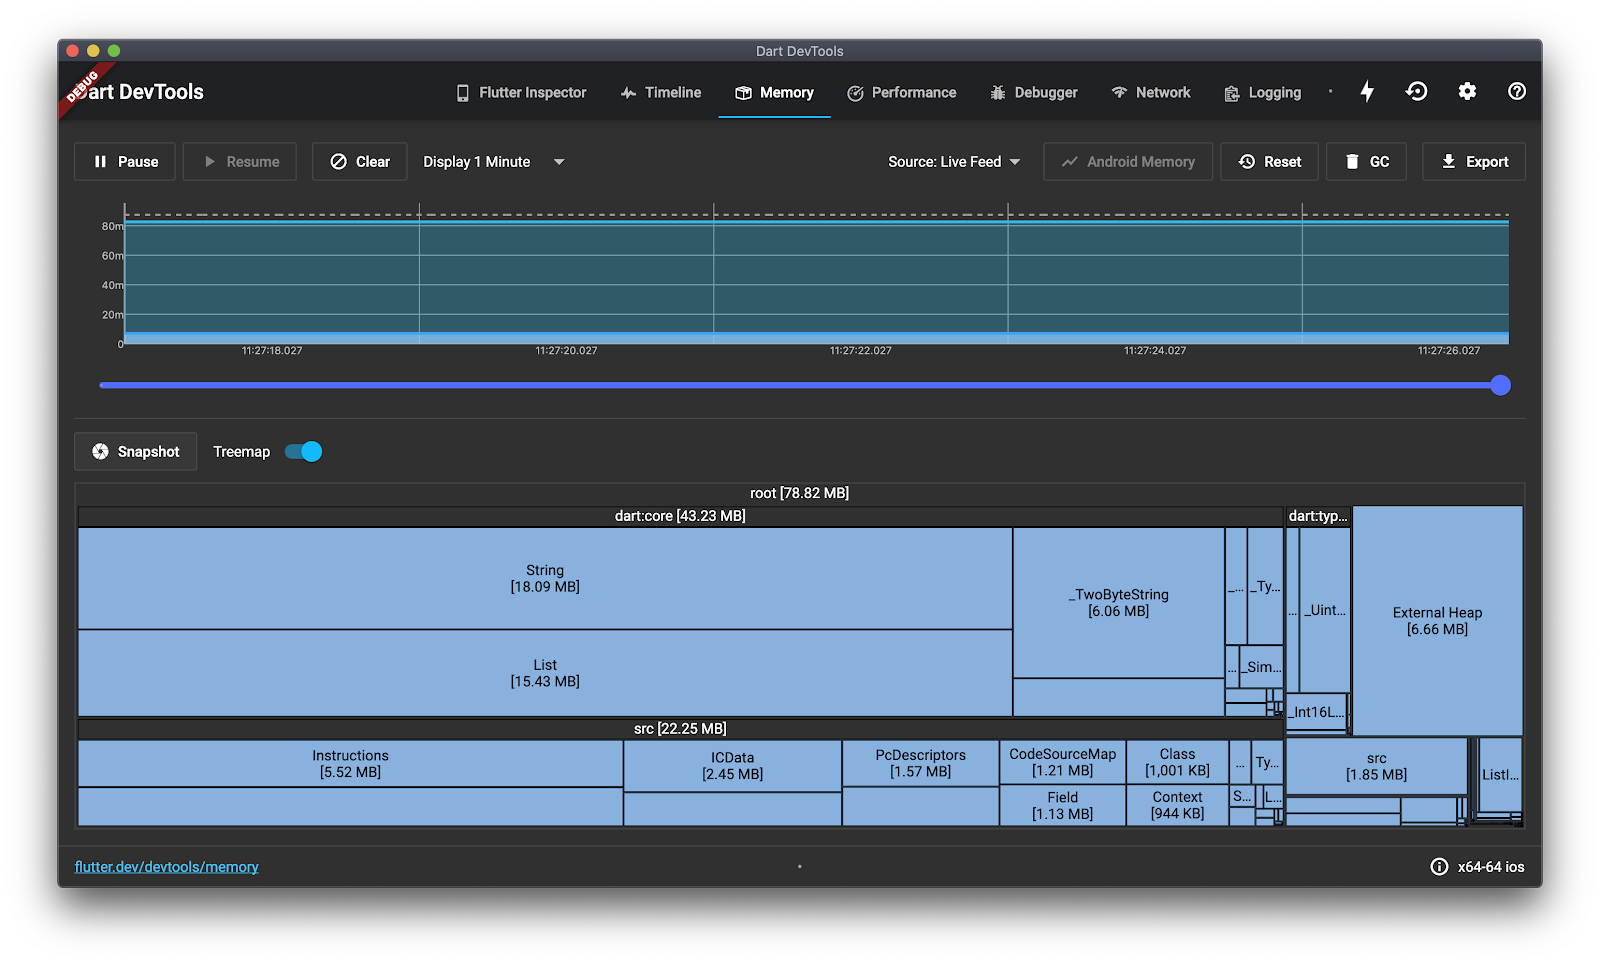Open the flutter.dev/devtools/memory link
Screen dimensions: 1600x964
167,867
